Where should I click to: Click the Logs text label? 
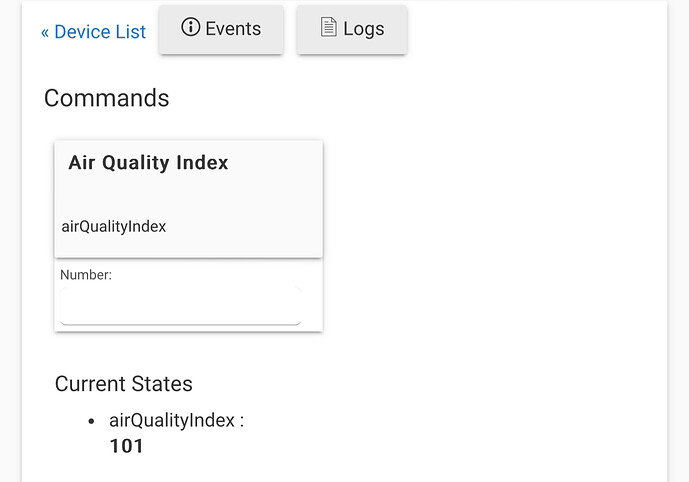coord(364,29)
